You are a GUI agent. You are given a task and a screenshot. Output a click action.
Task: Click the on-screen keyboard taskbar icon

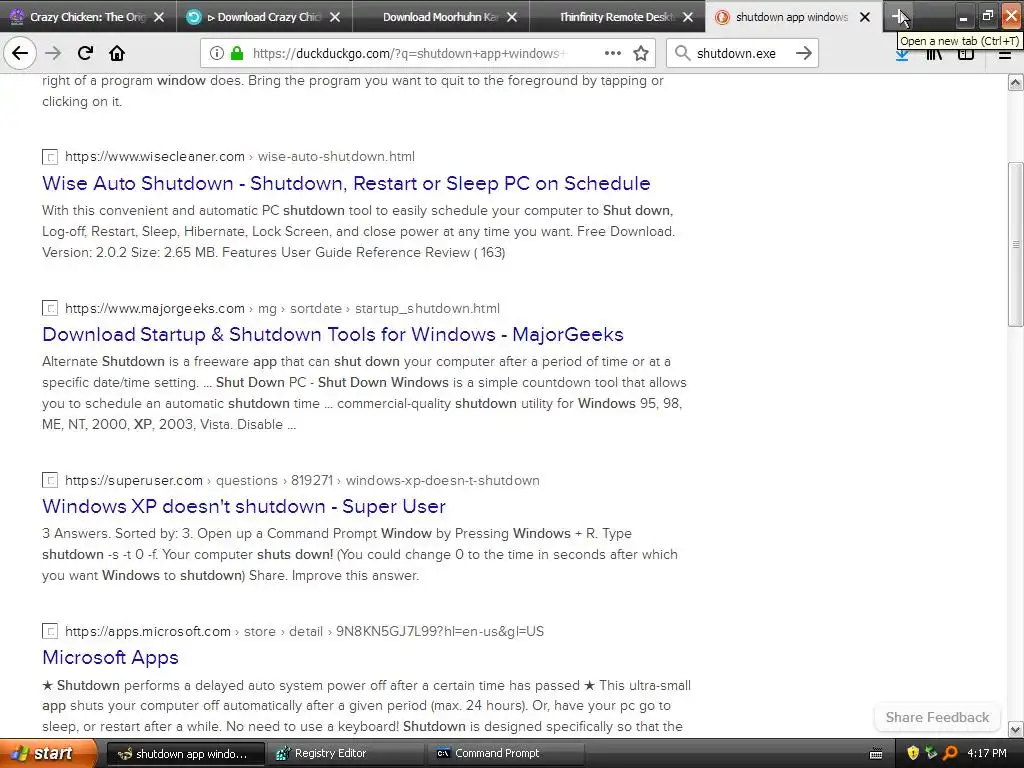coord(876,754)
